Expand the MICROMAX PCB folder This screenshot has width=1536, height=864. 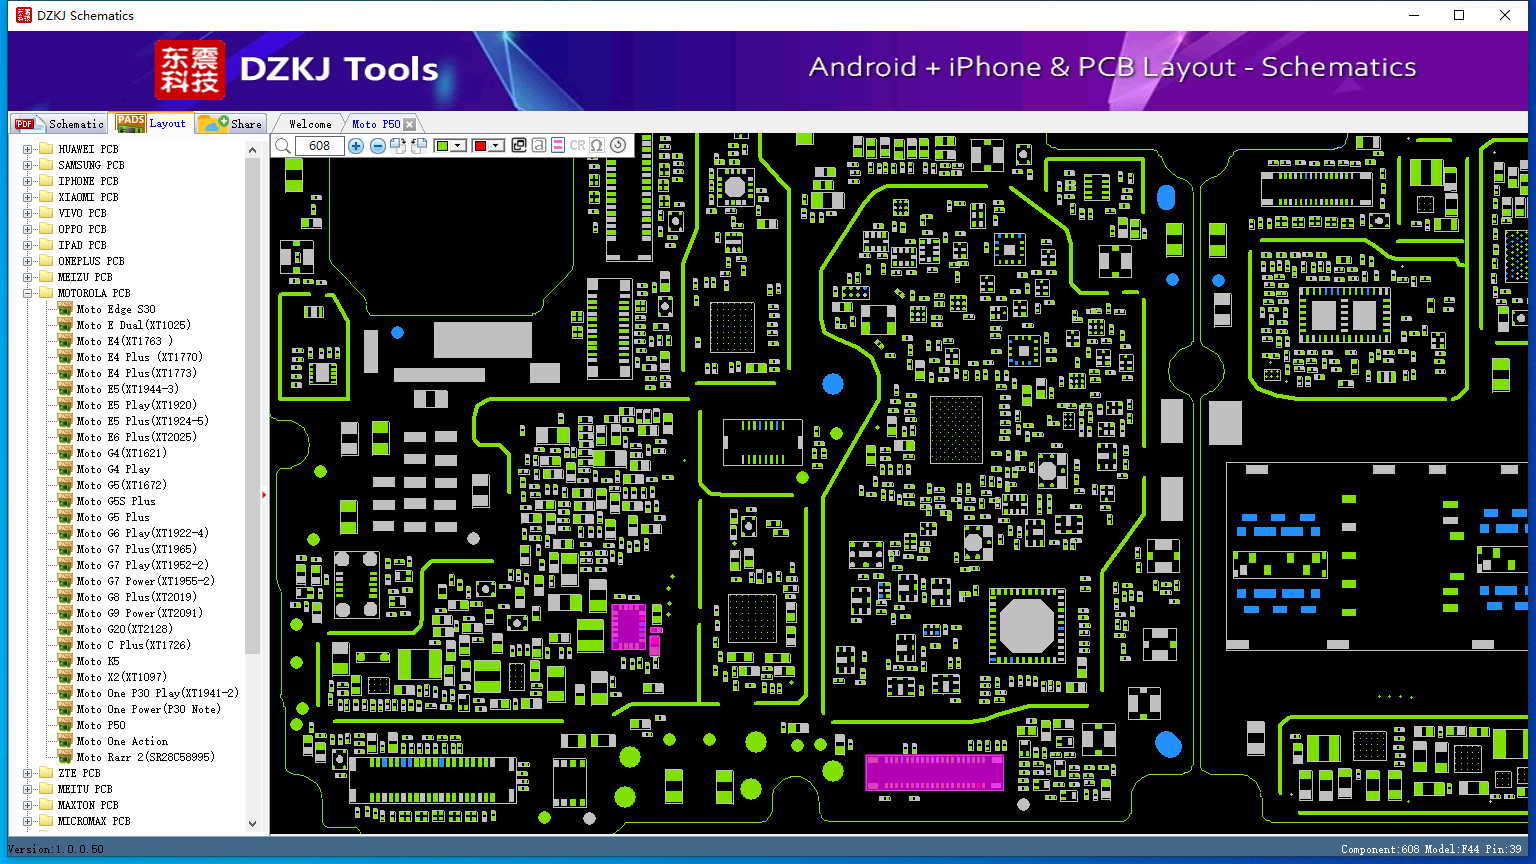coord(28,821)
